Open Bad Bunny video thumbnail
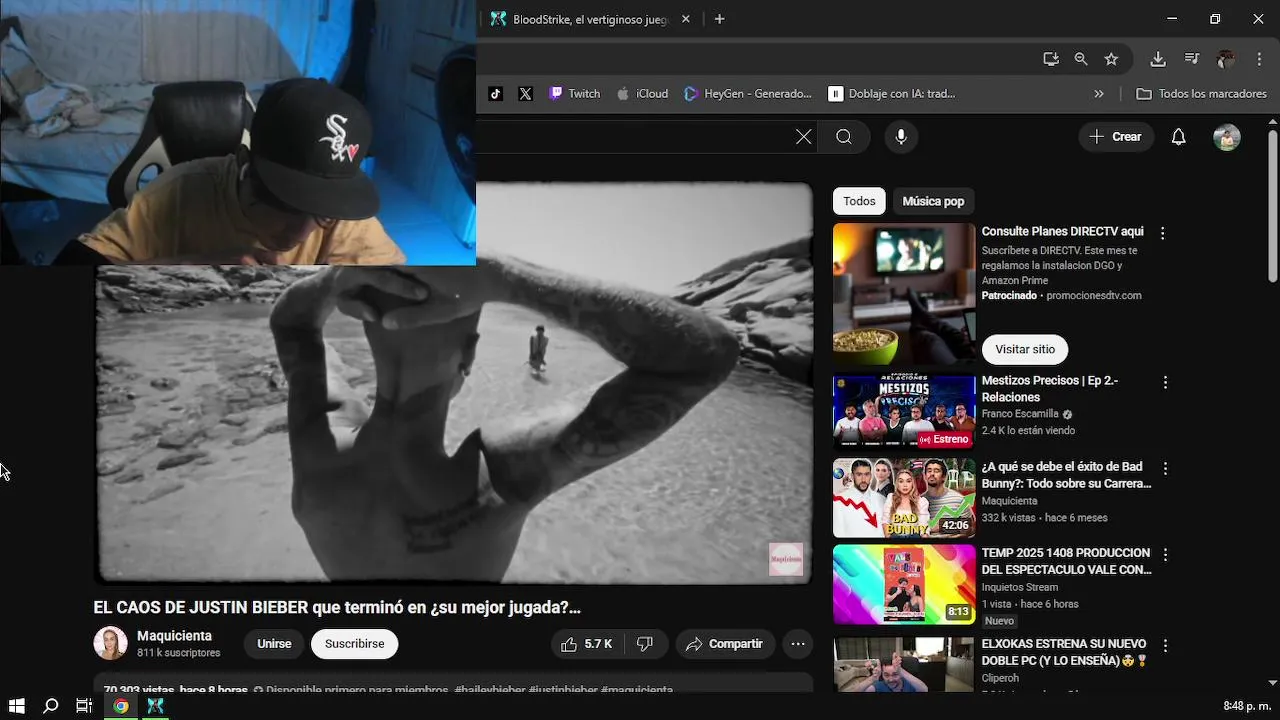The image size is (1280, 720). coord(904,498)
